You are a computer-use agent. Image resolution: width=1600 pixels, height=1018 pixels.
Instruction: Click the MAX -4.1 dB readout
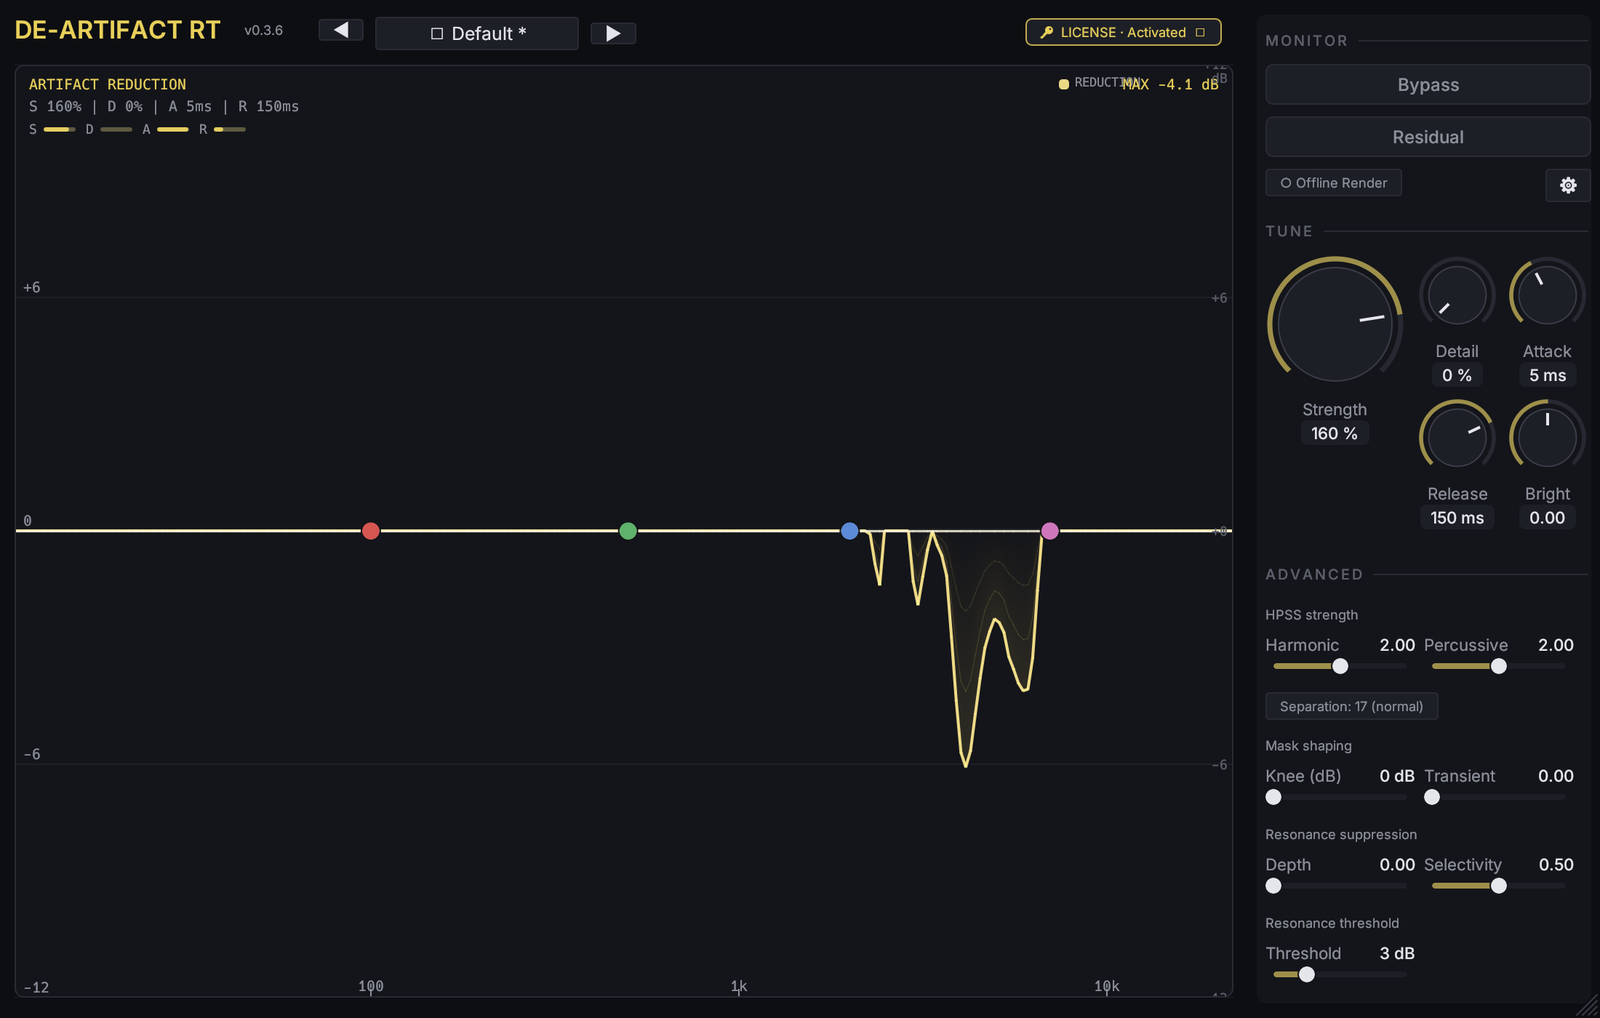tap(1170, 85)
